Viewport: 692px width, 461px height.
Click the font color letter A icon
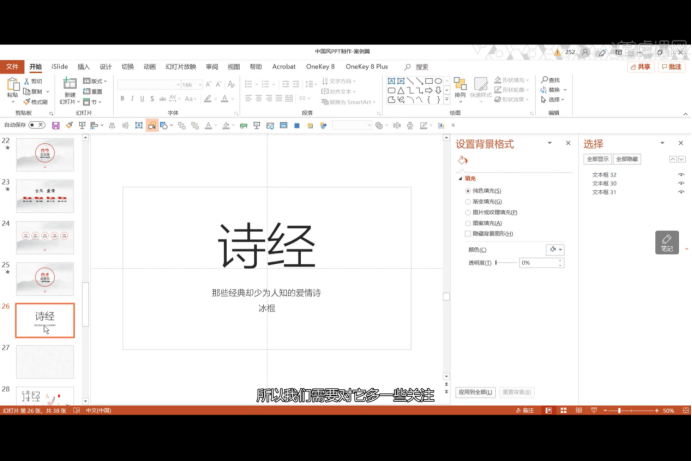(x=225, y=98)
